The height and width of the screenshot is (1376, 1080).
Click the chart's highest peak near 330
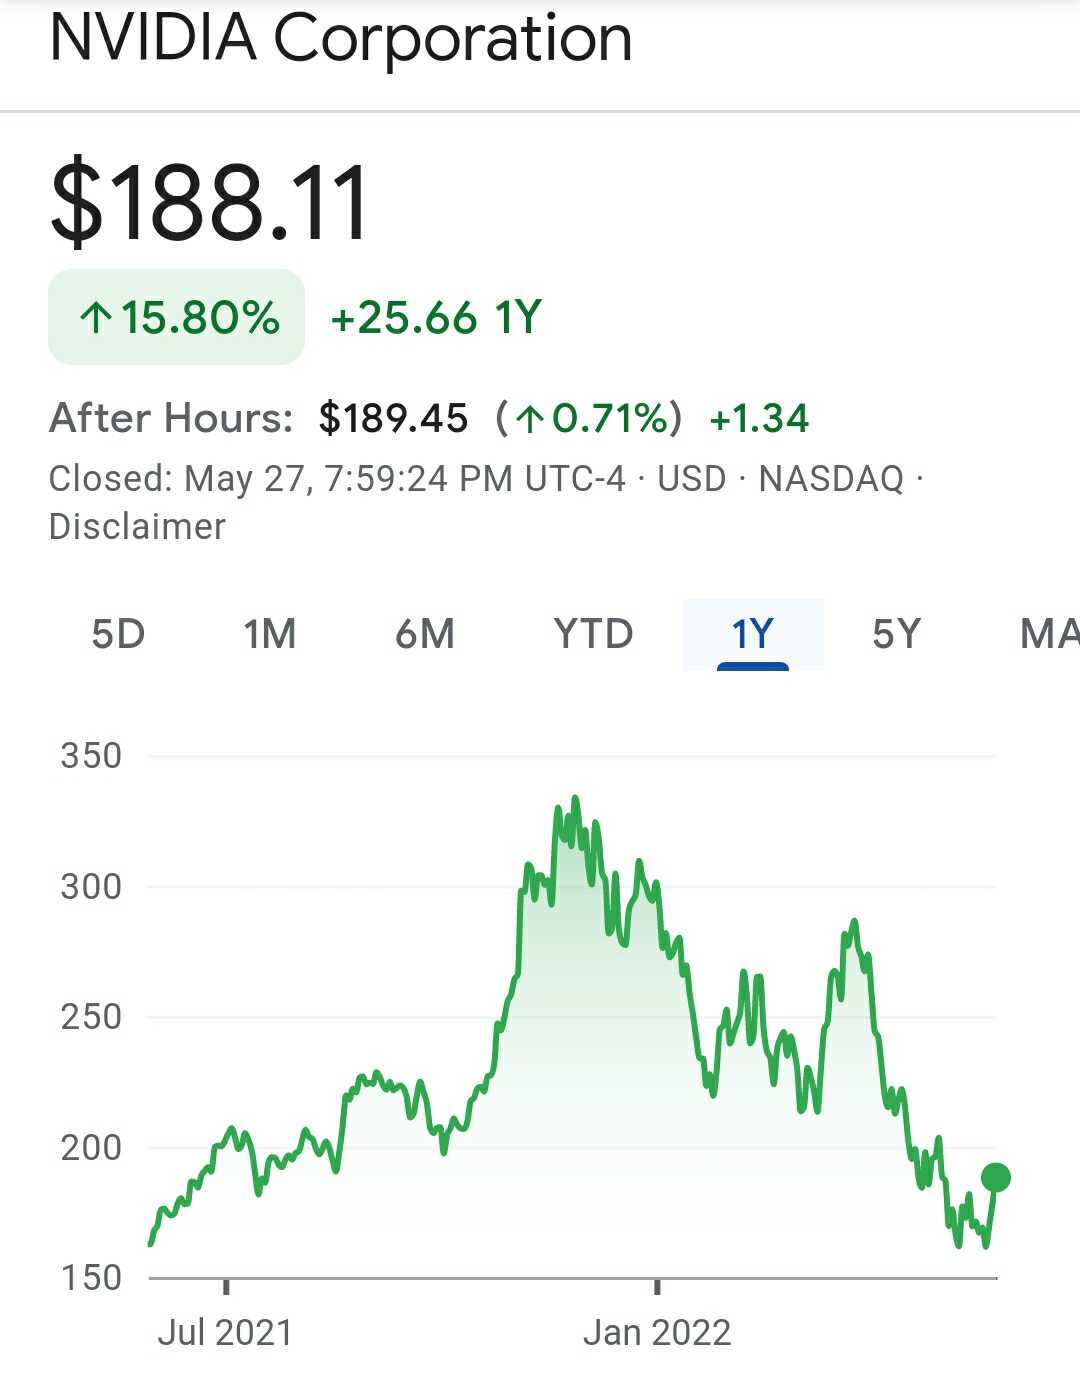(574, 799)
